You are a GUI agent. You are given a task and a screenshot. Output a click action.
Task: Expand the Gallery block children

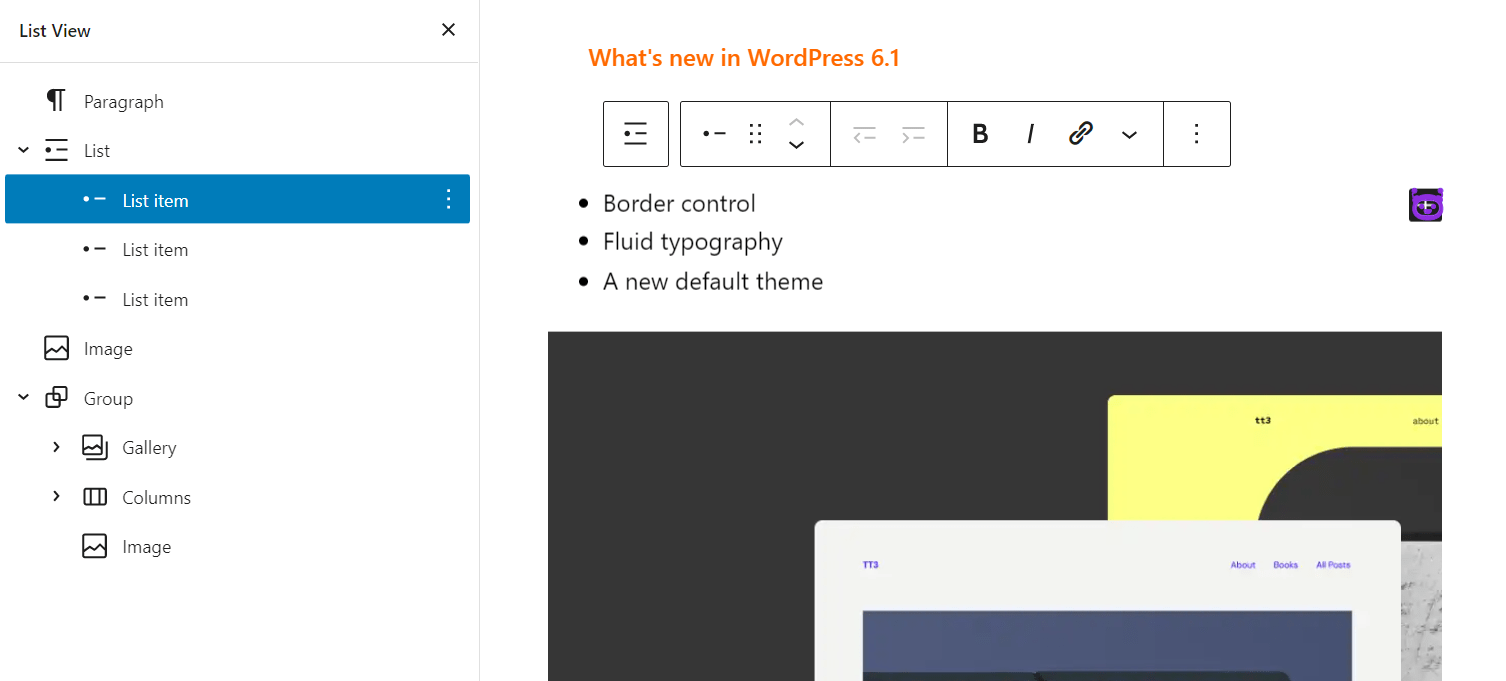click(56, 447)
